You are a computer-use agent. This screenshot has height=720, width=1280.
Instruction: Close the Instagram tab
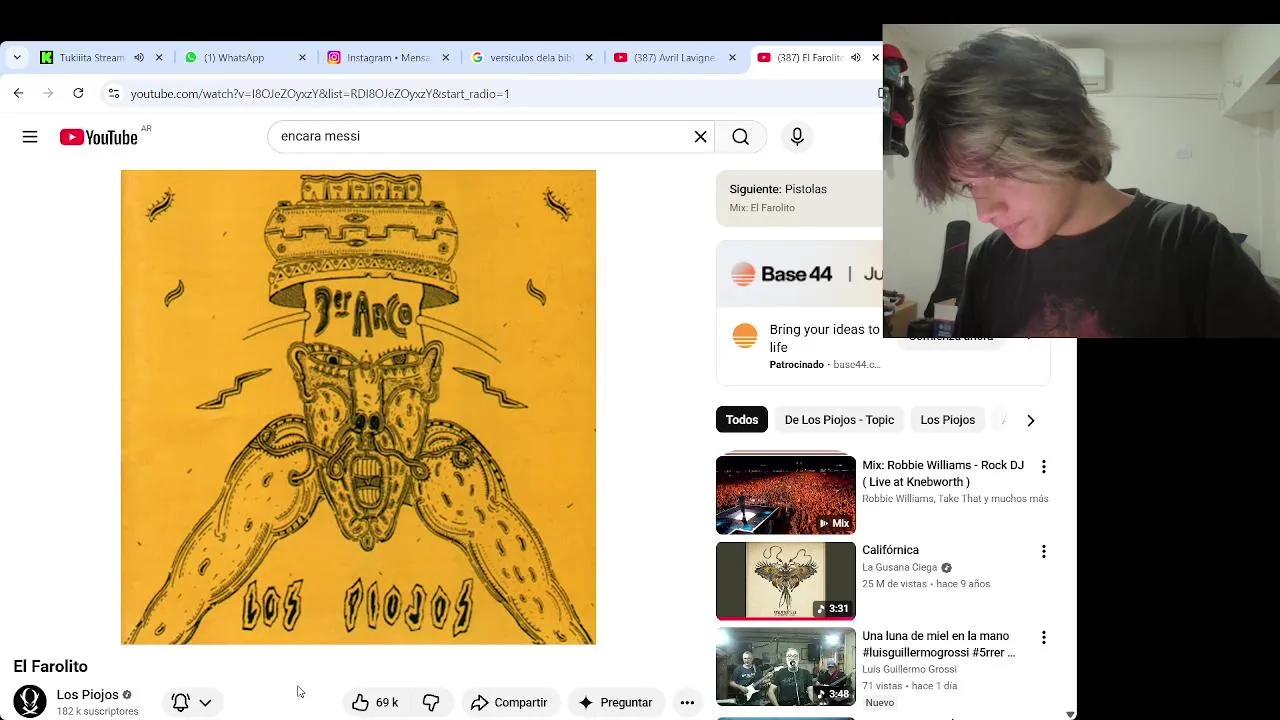446,58
